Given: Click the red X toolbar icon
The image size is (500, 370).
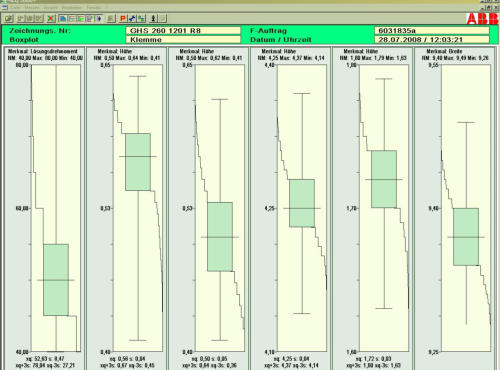Looking at the screenshot, I should (51, 18).
